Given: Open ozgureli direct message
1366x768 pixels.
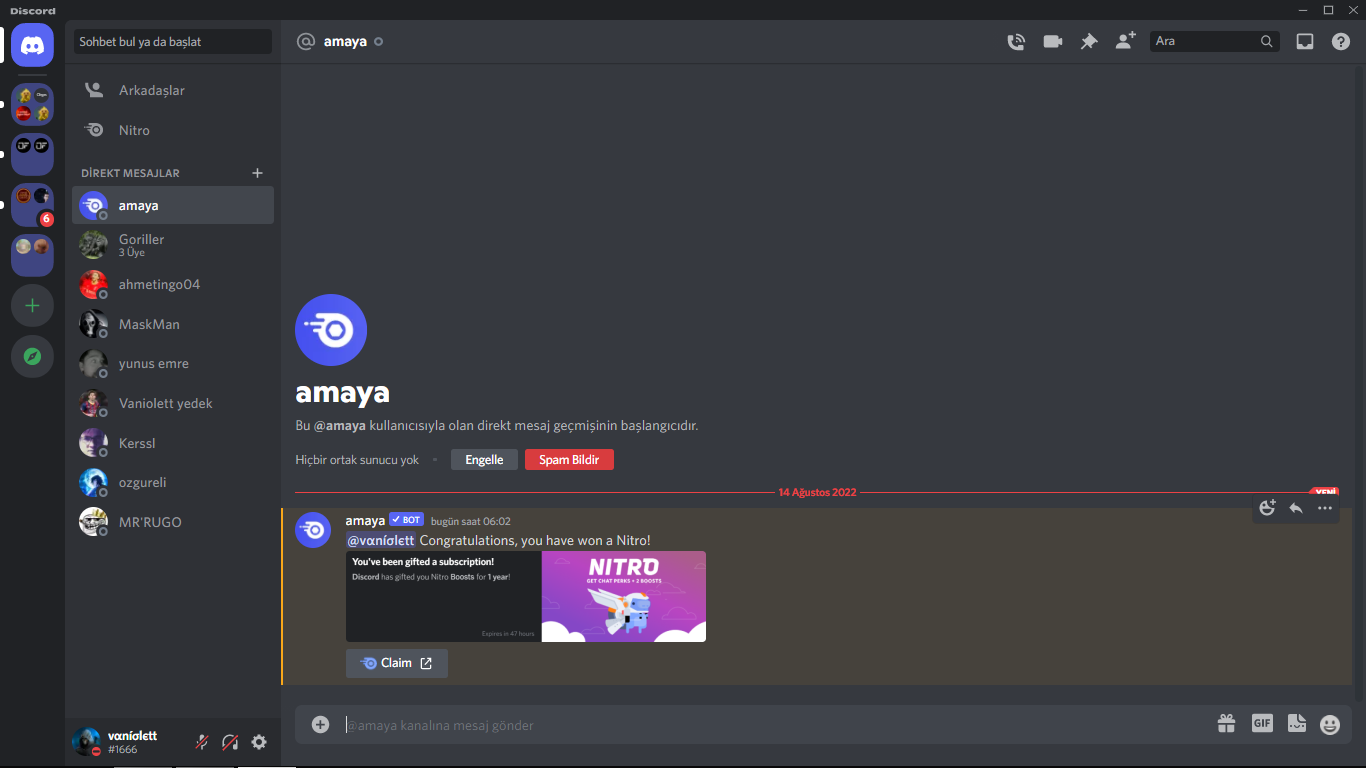Looking at the screenshot, I should point(173,482).
